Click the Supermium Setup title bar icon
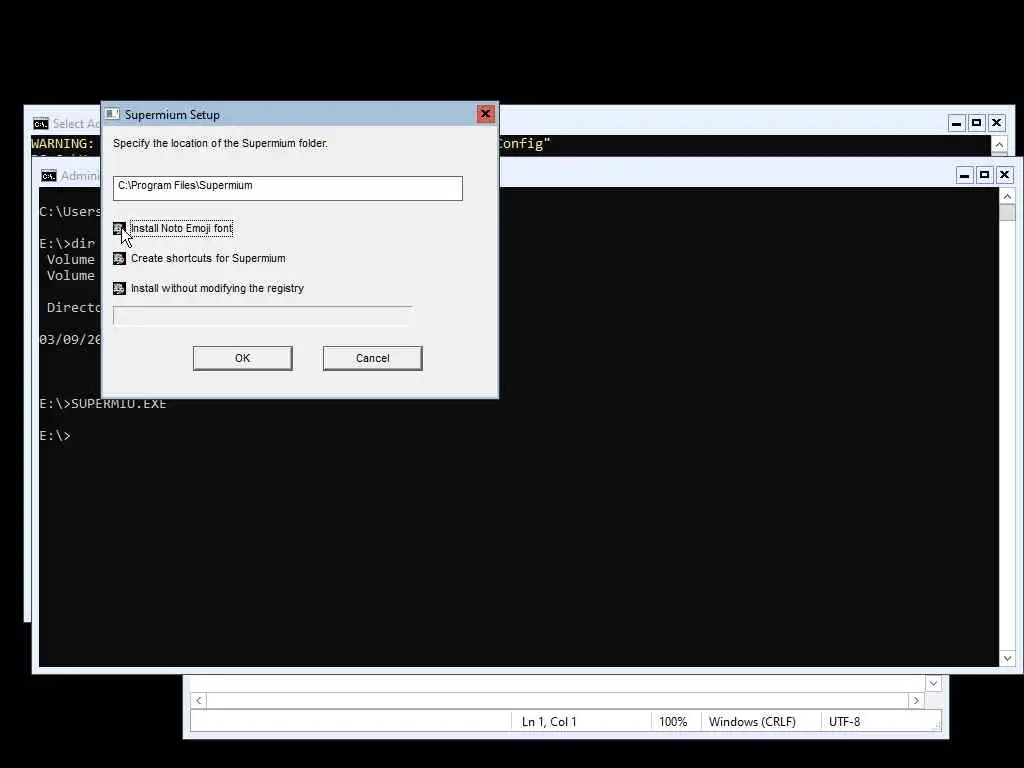 pos(112,114)
